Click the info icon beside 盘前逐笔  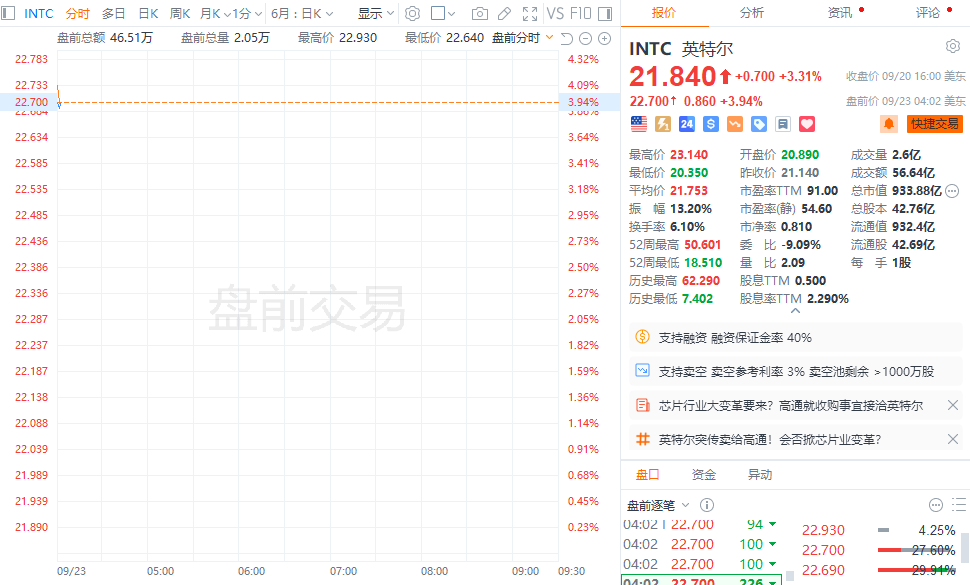pos(707,505)
